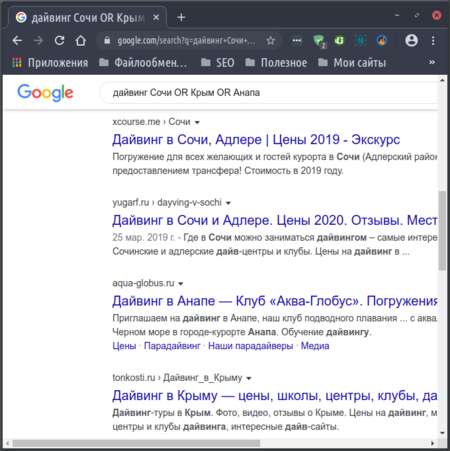Click the vertical scrollbar down arrow
The height and width of the screenshot is (451, 450).
pyautogui.click(x=442, y=433)
